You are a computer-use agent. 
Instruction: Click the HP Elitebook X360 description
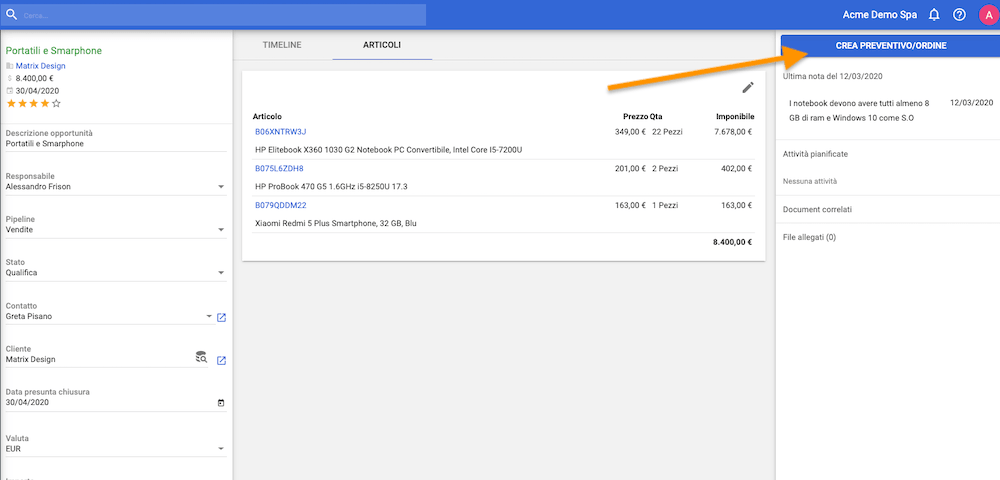click(388, 150)
